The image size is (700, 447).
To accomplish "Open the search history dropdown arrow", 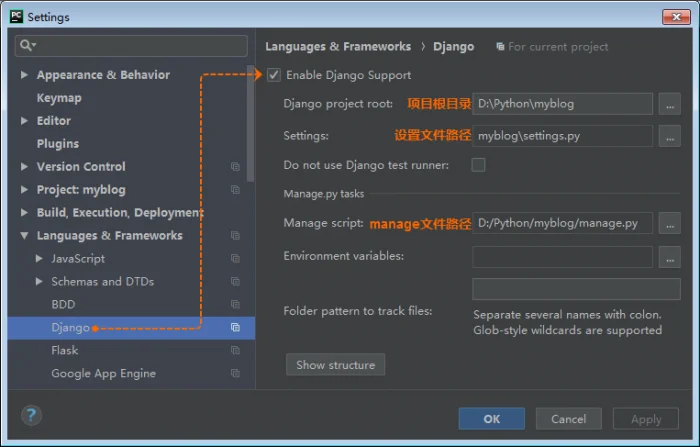I will (34, 45).
